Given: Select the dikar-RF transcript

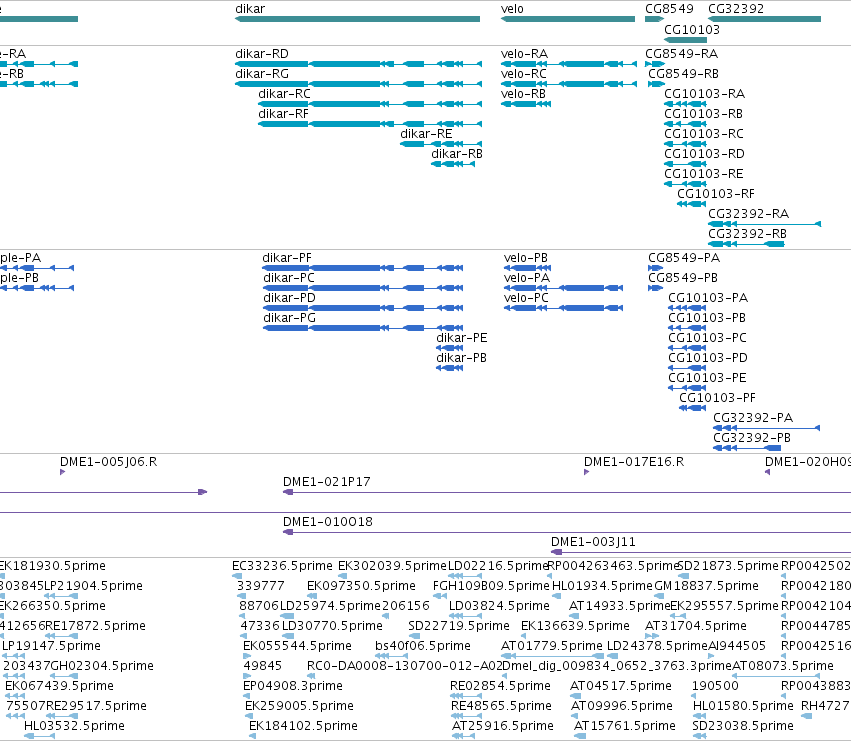Looking at the screenshot, I should point(370,124).
